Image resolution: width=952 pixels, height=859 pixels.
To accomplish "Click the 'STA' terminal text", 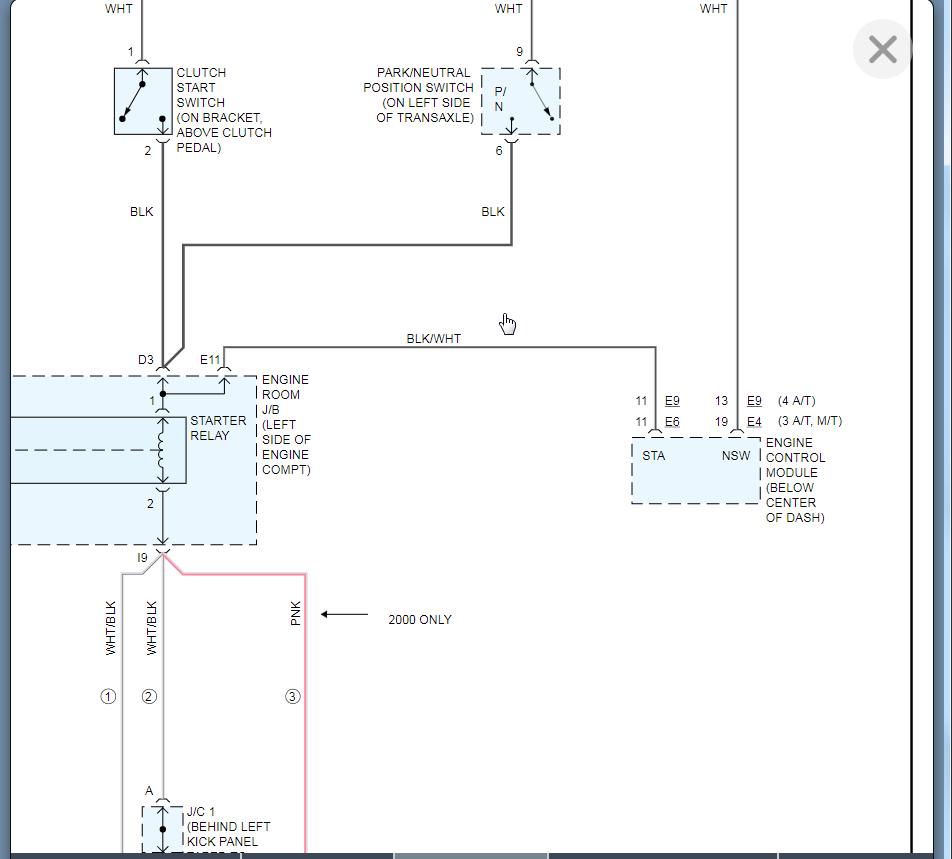I will [x=653, y=456].
